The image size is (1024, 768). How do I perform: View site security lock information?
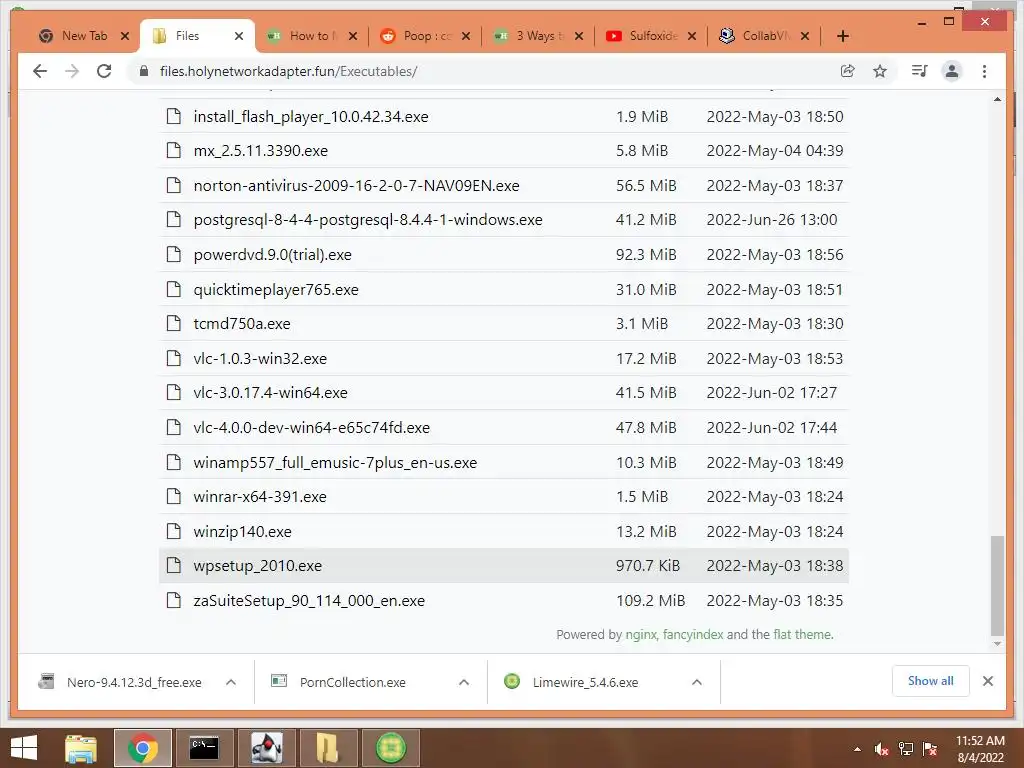(x=144, y=71)
